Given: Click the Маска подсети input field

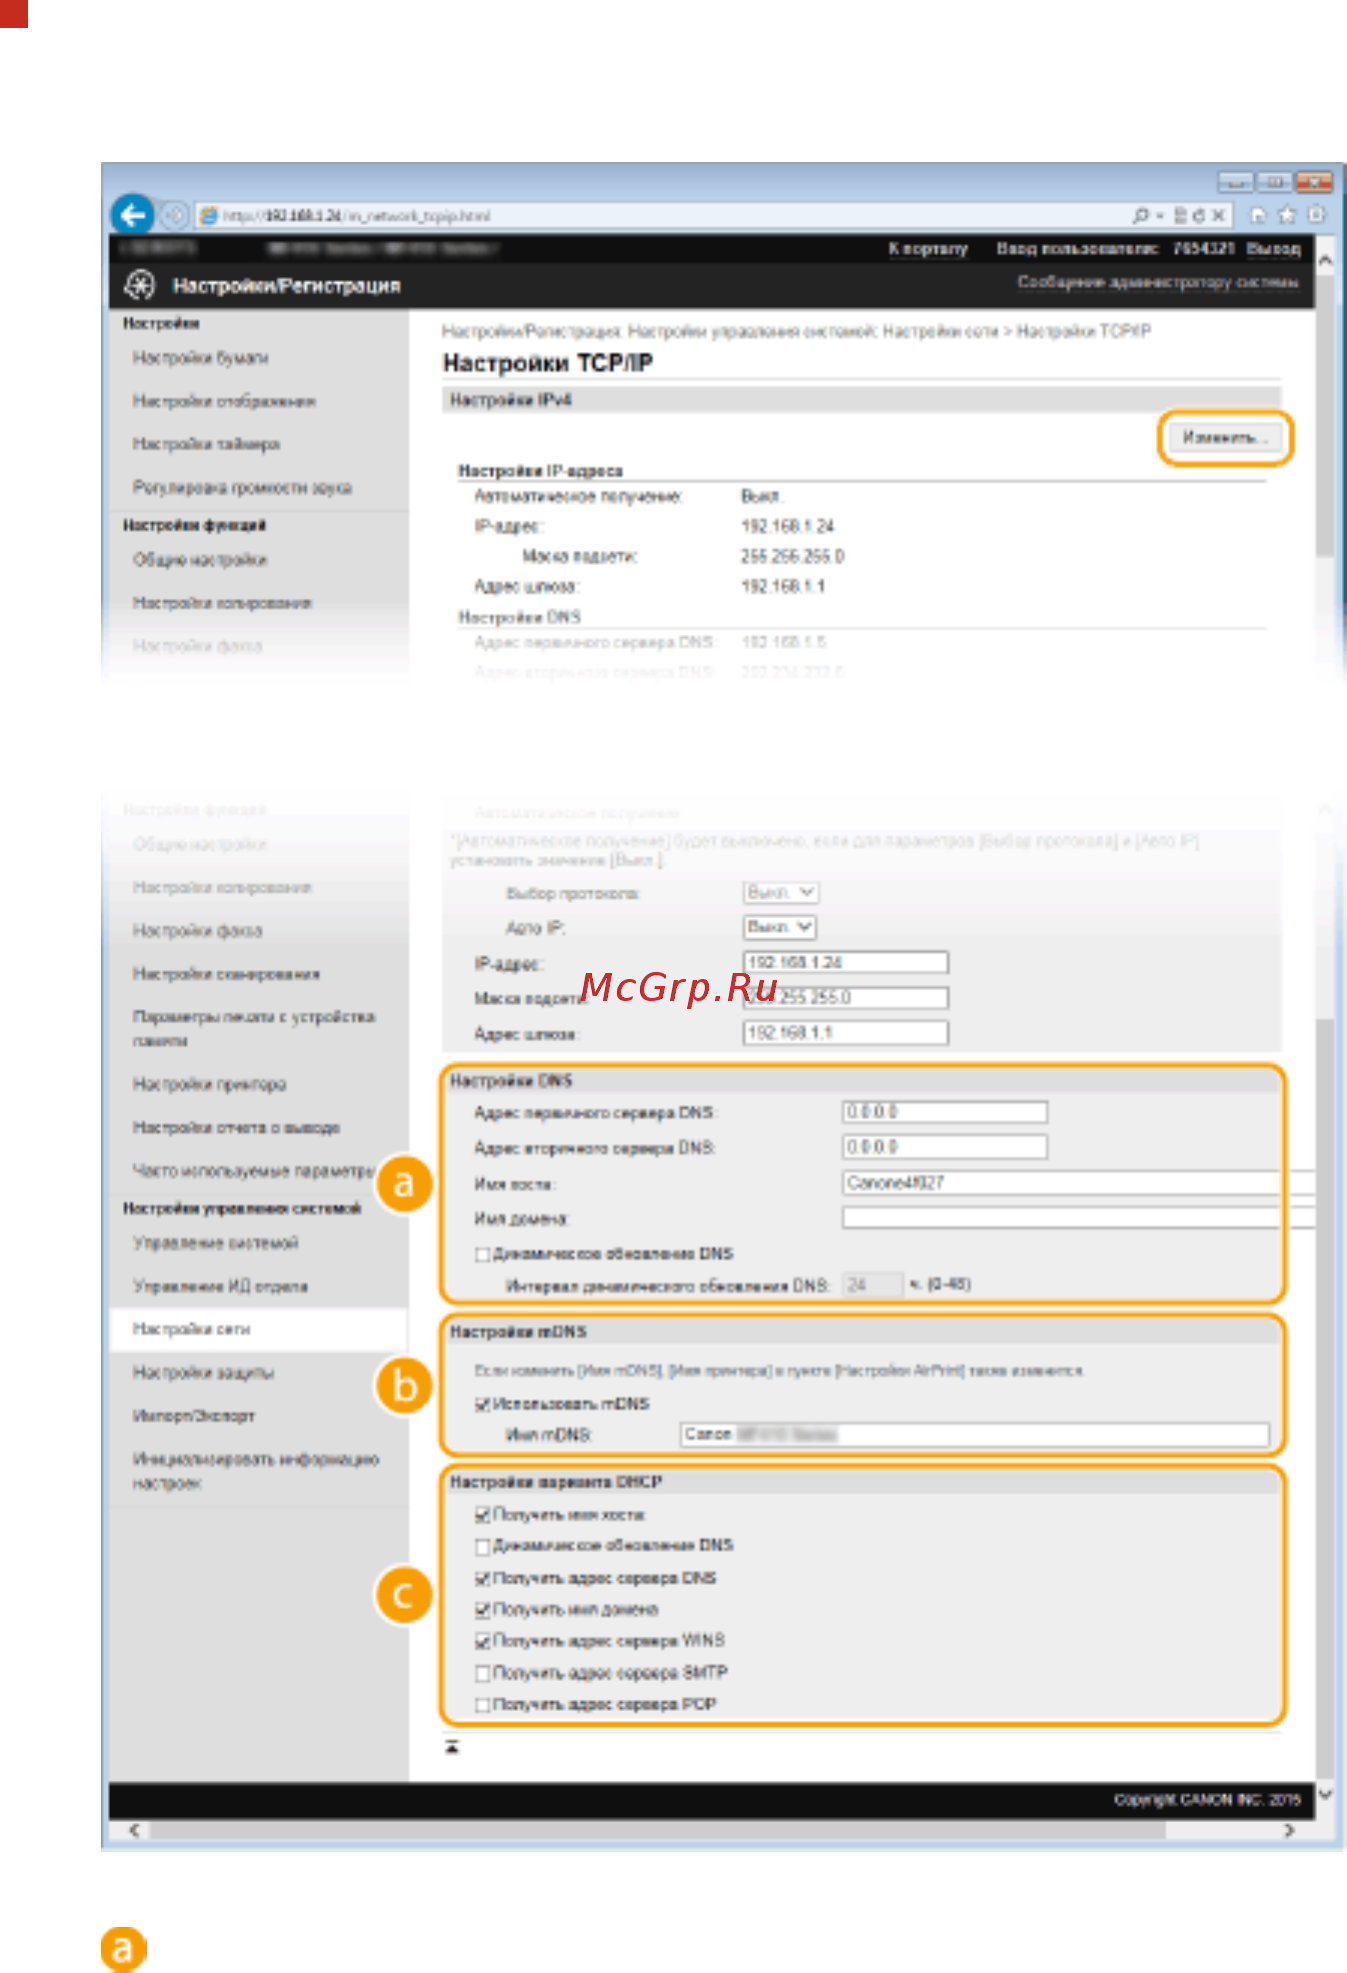Looking at the screenshot, I should 846,997.
